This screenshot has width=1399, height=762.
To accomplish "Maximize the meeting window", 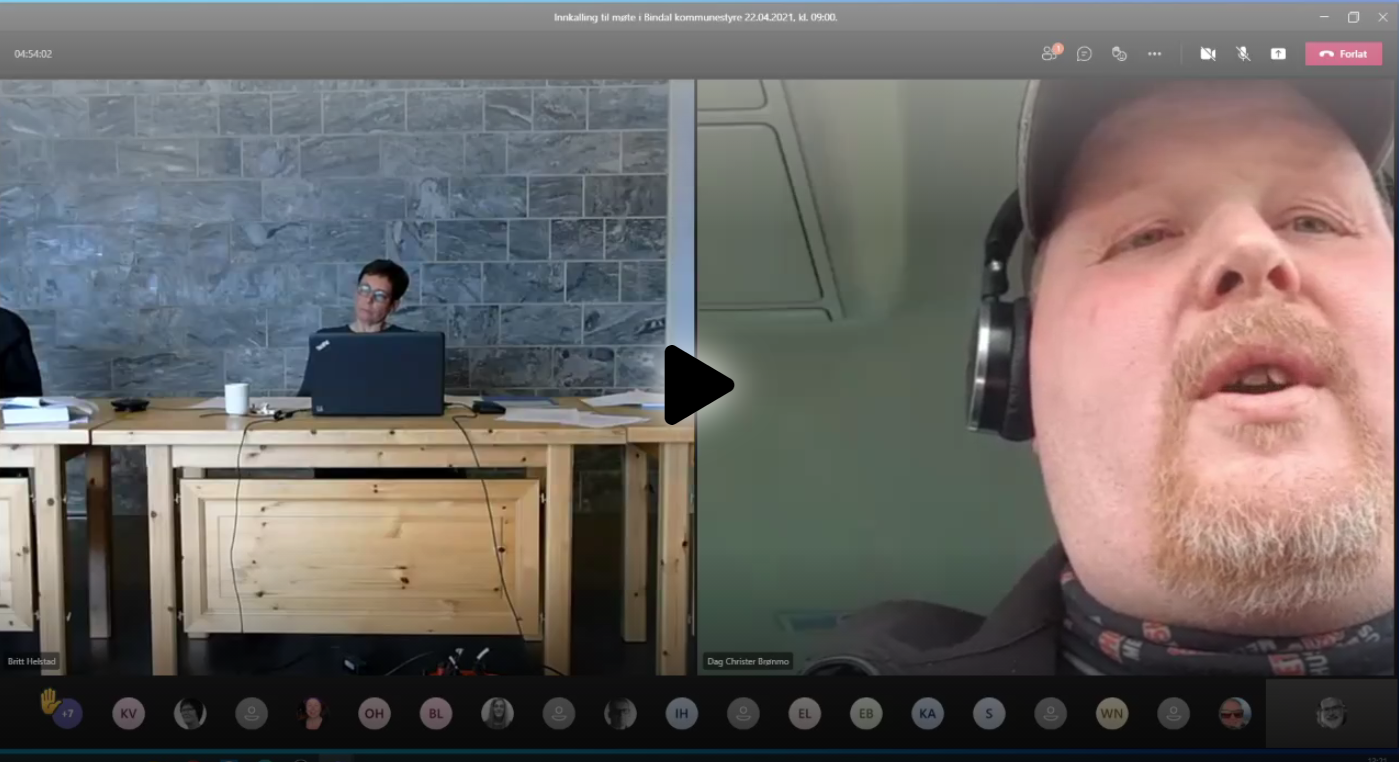I will [1353, 17].
